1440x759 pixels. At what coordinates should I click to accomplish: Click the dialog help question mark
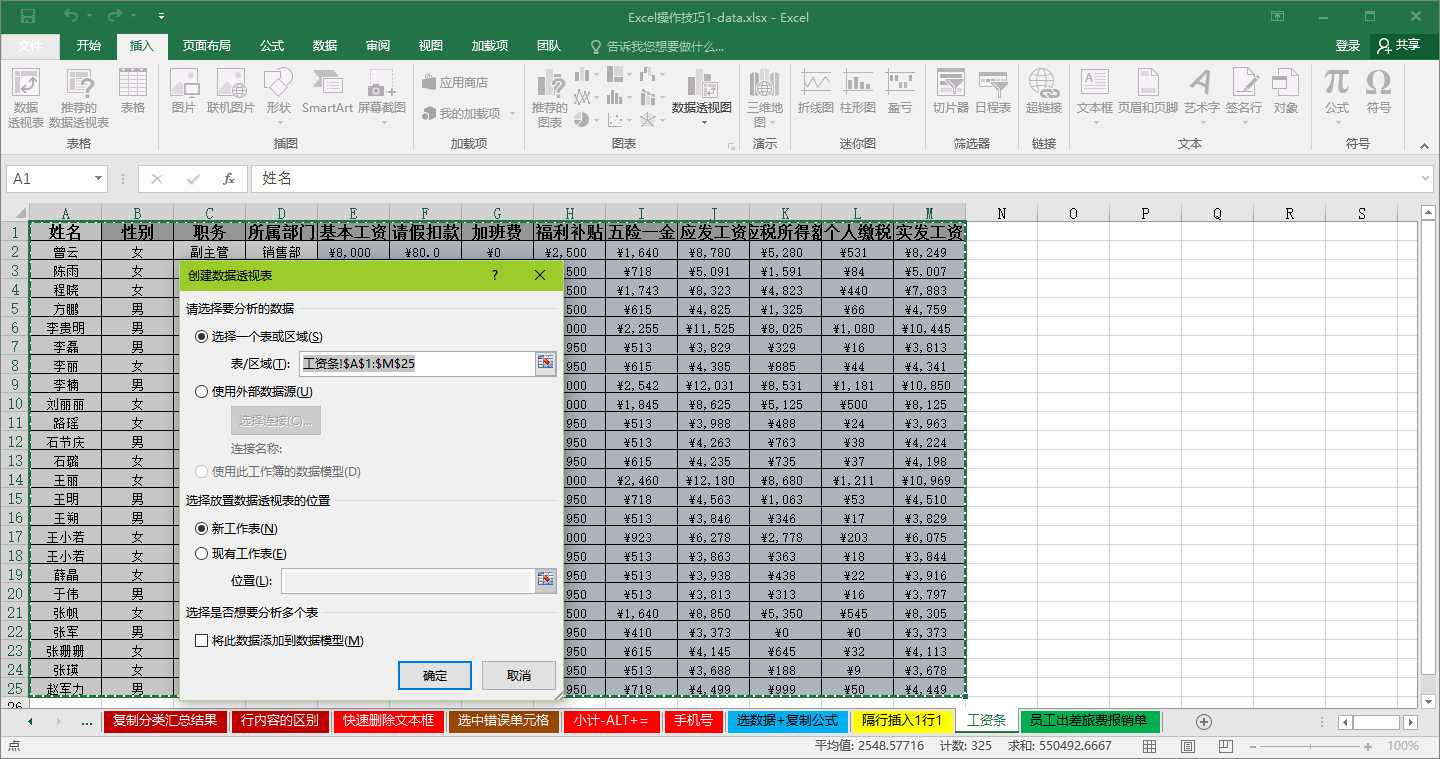click(495, 275)
